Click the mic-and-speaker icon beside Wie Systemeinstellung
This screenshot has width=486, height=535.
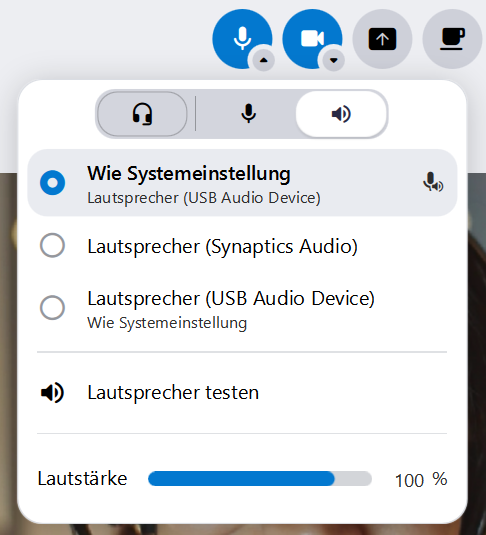pyautogui.click(x=433, y=182)
